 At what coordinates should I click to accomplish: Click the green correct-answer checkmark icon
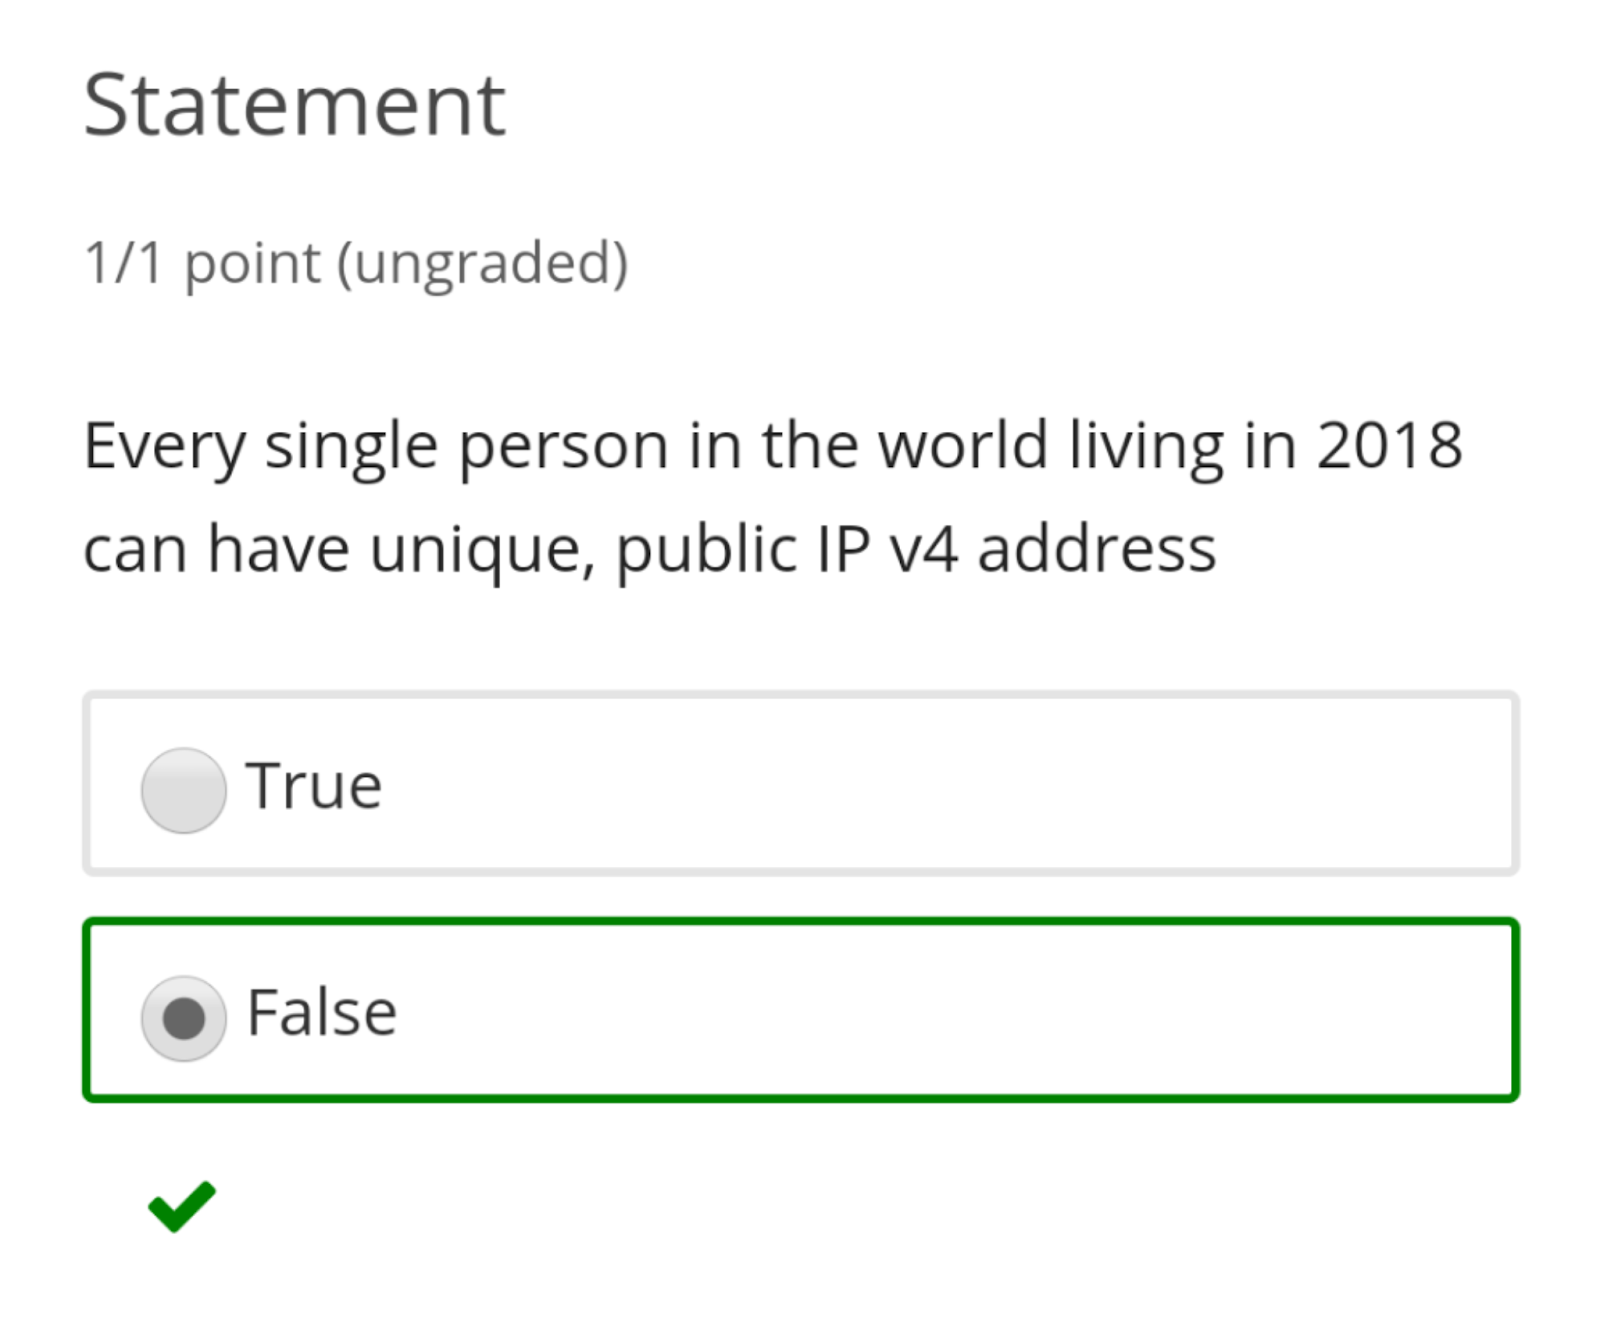point(182,1206)
